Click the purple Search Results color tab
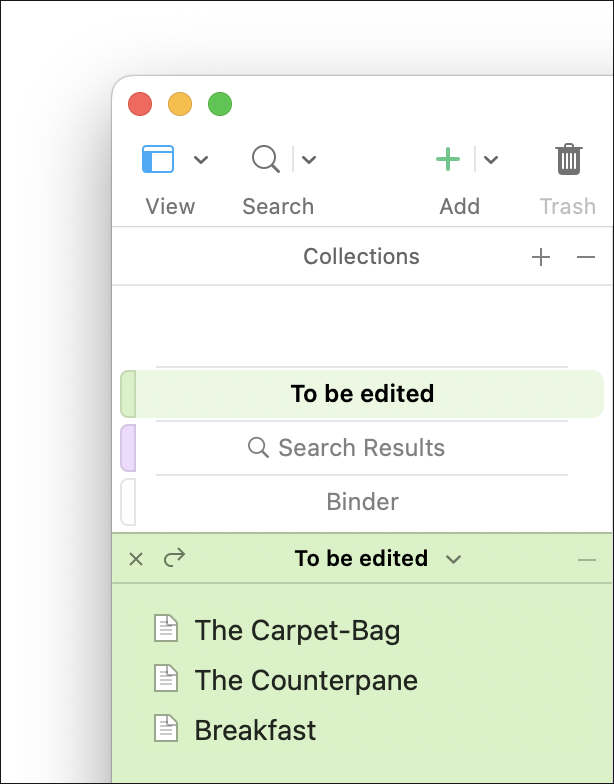Viewport: 614px width, 784px height. coord(128,448)
